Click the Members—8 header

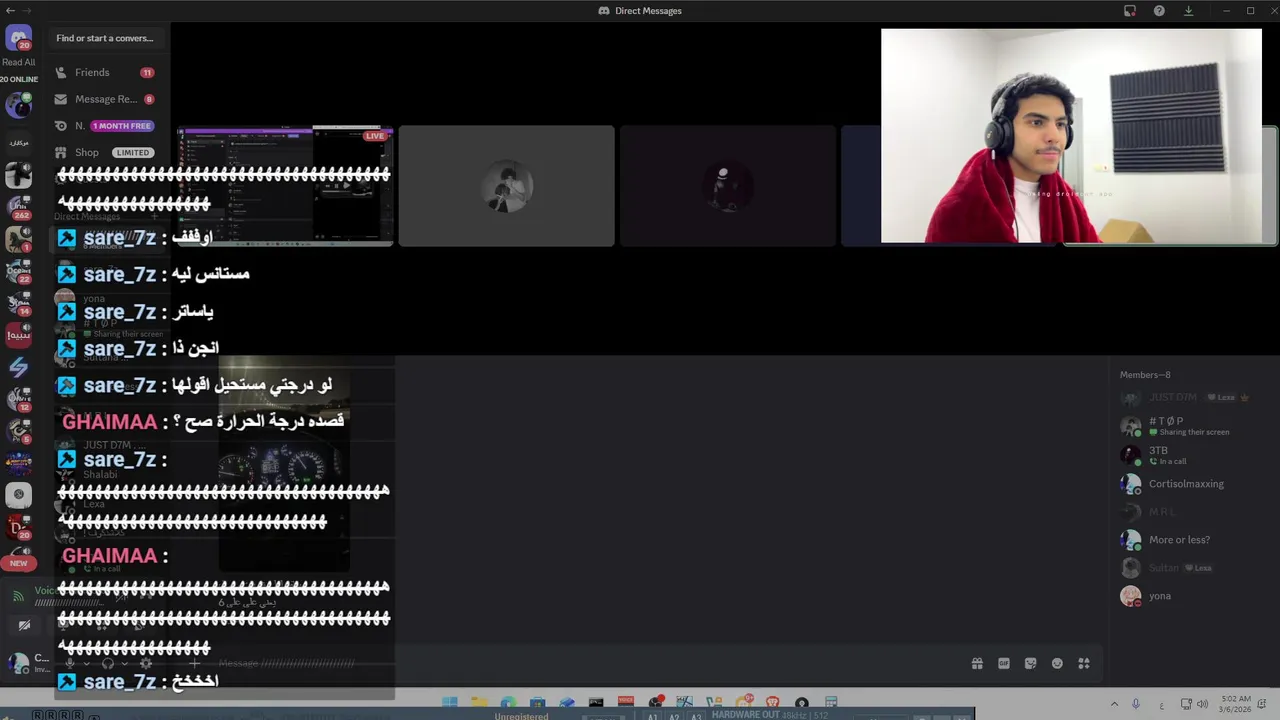coord(1145,375)
